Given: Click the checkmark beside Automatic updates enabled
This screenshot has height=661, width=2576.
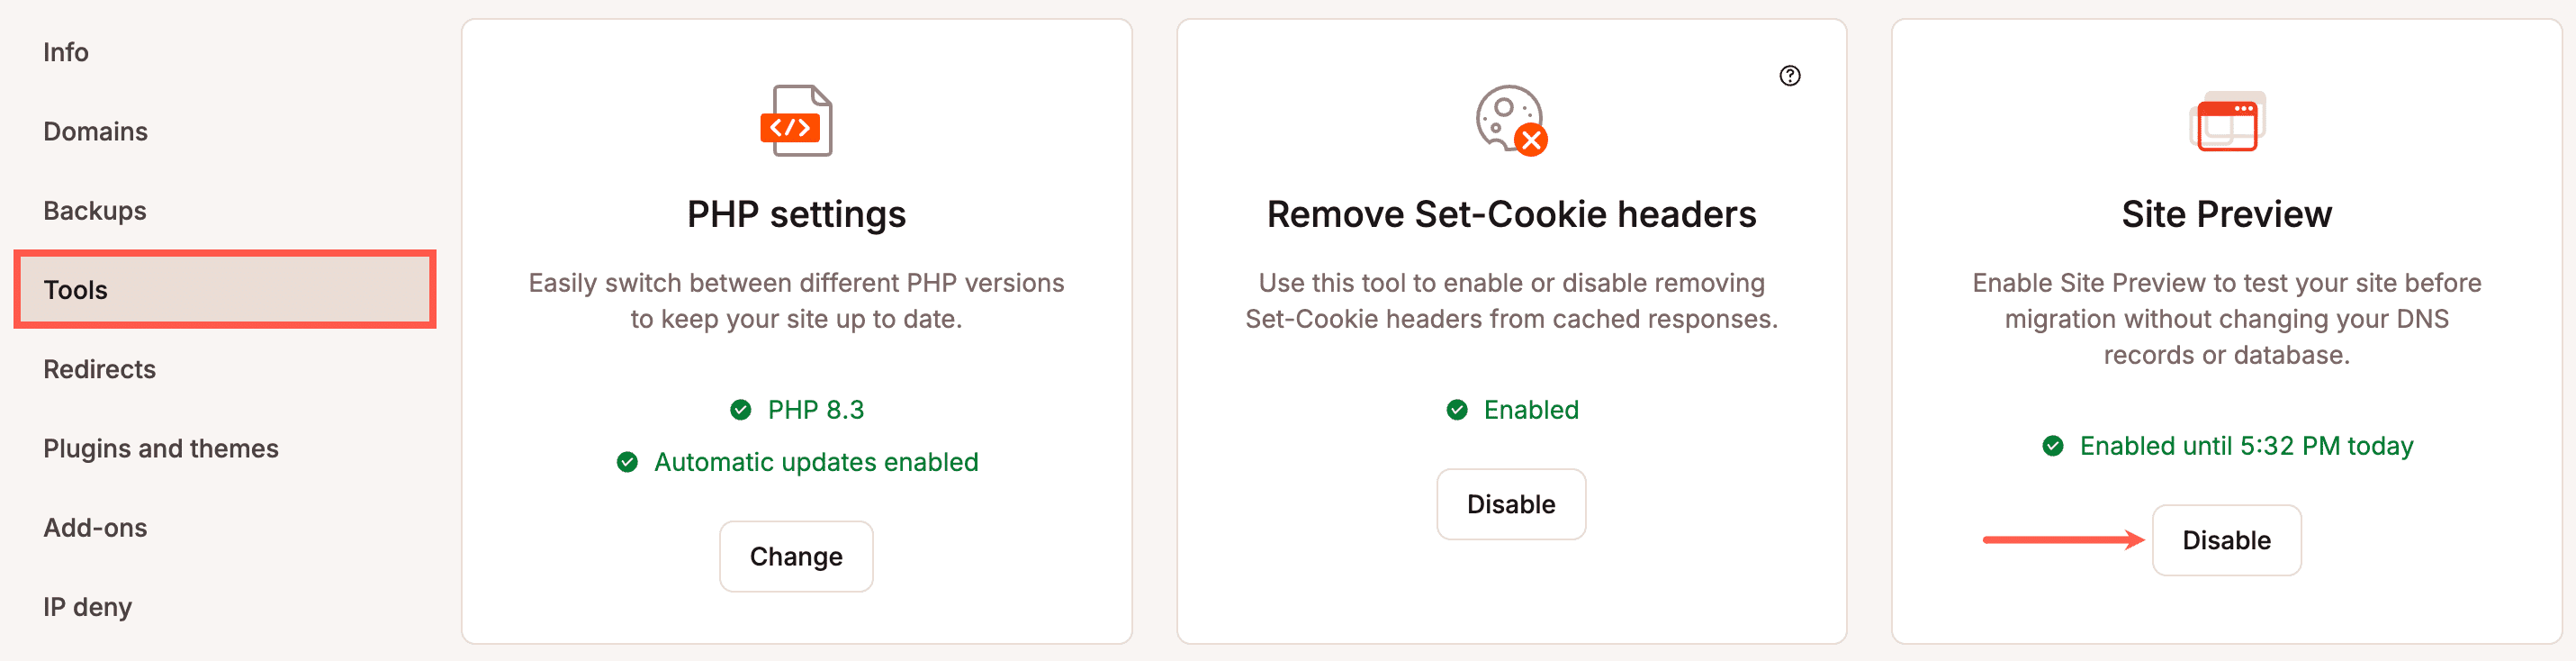Looking at the screenshot, I should pyautogui.click(x=627, y=462).
